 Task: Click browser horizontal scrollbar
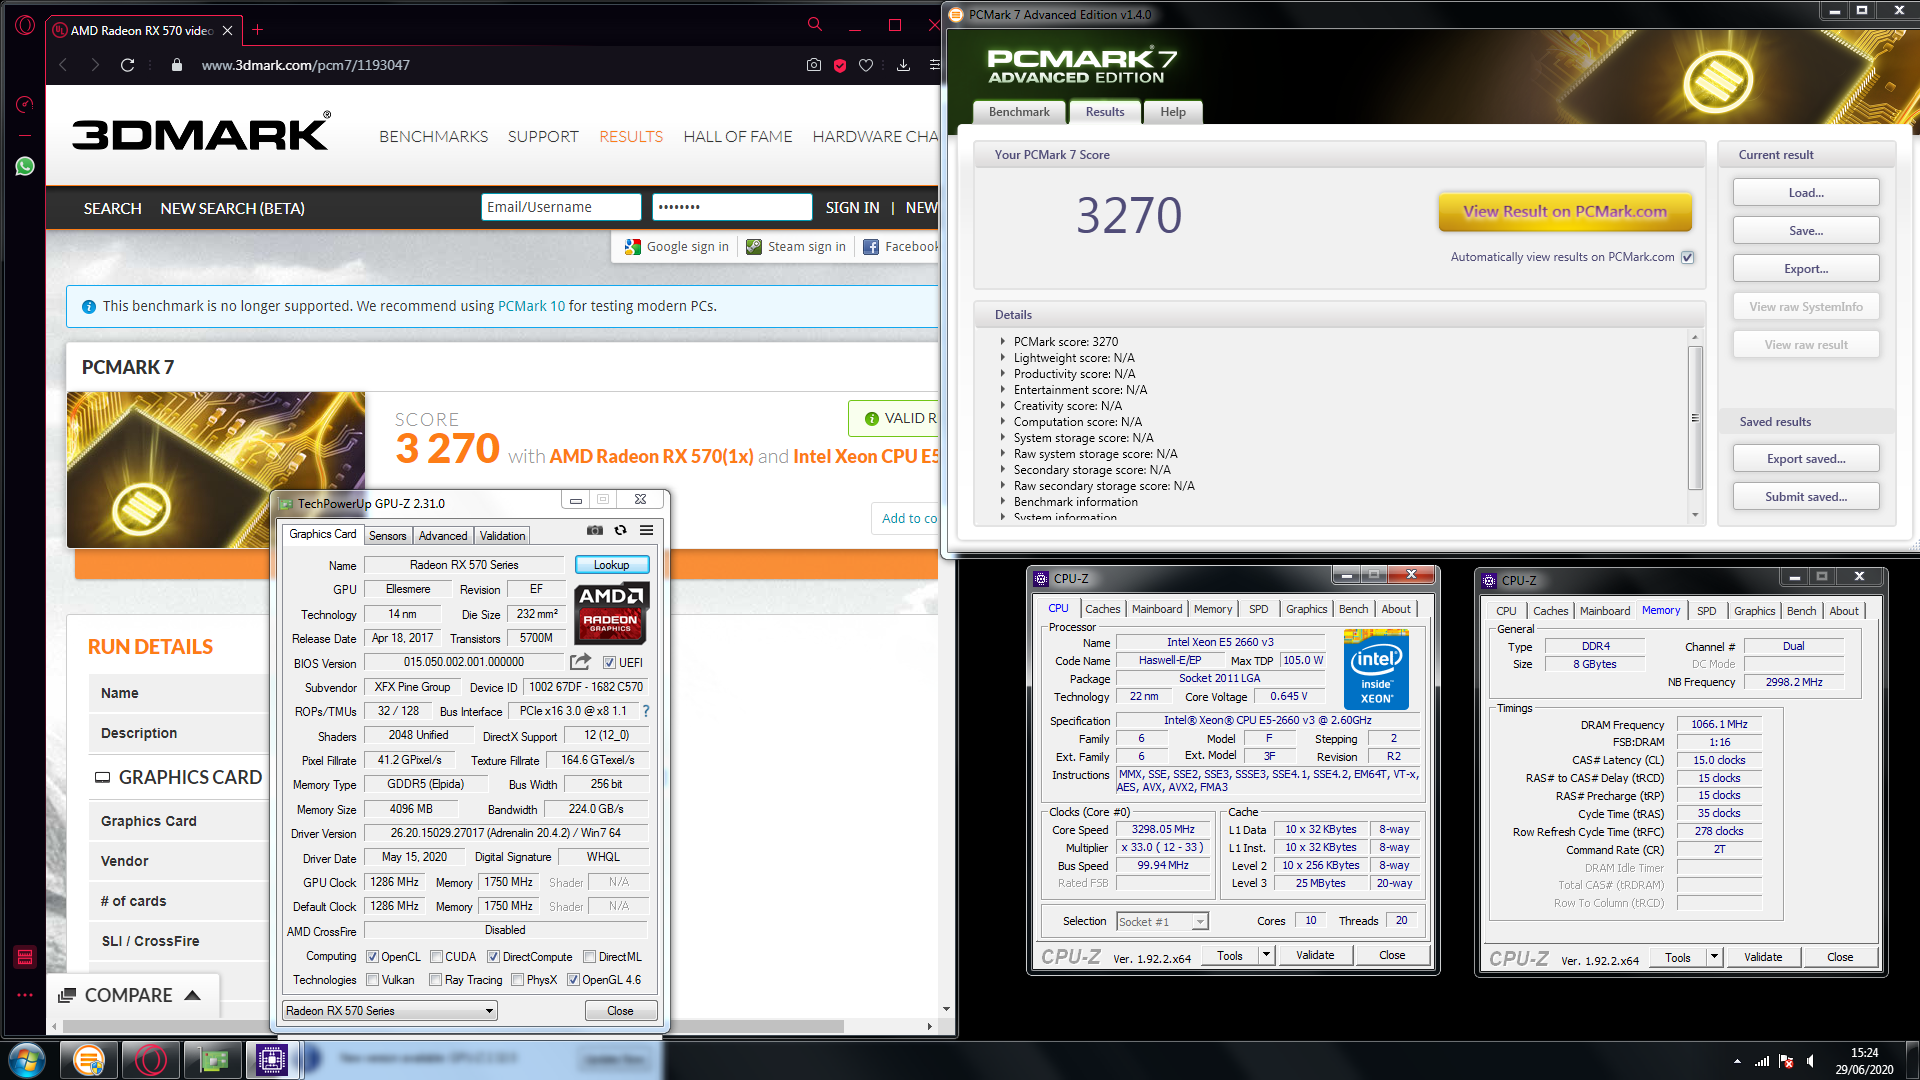454,1026
